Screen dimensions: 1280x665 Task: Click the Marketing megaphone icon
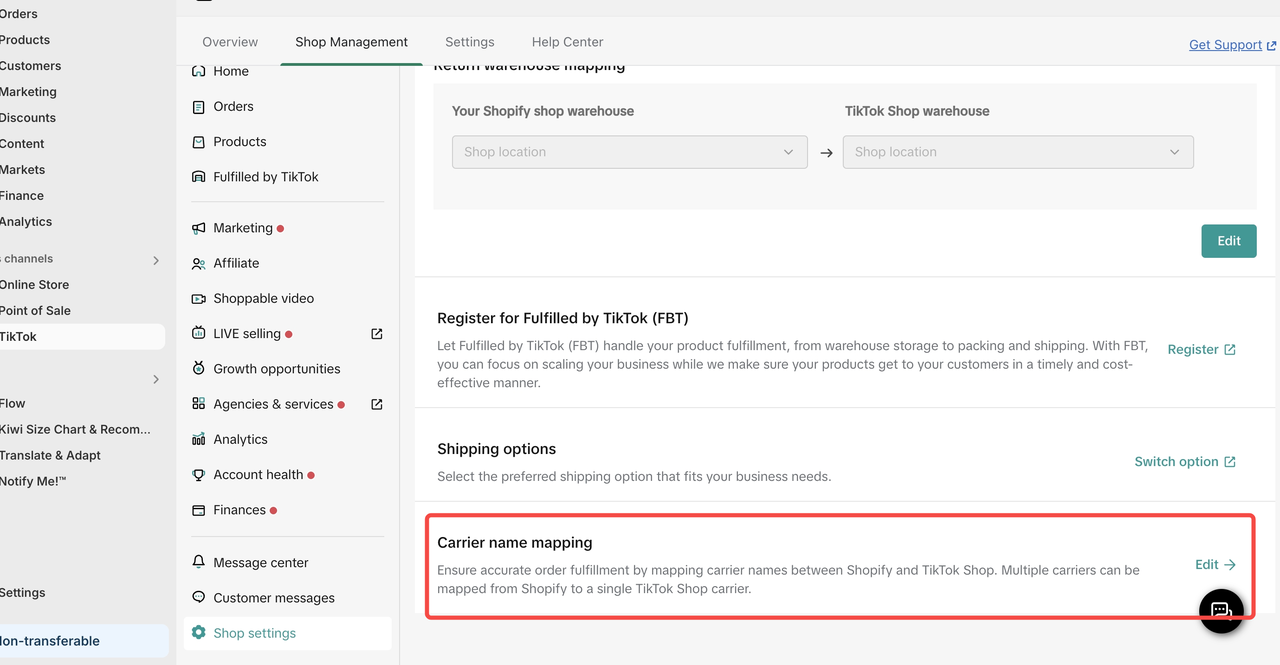point(198,228)
